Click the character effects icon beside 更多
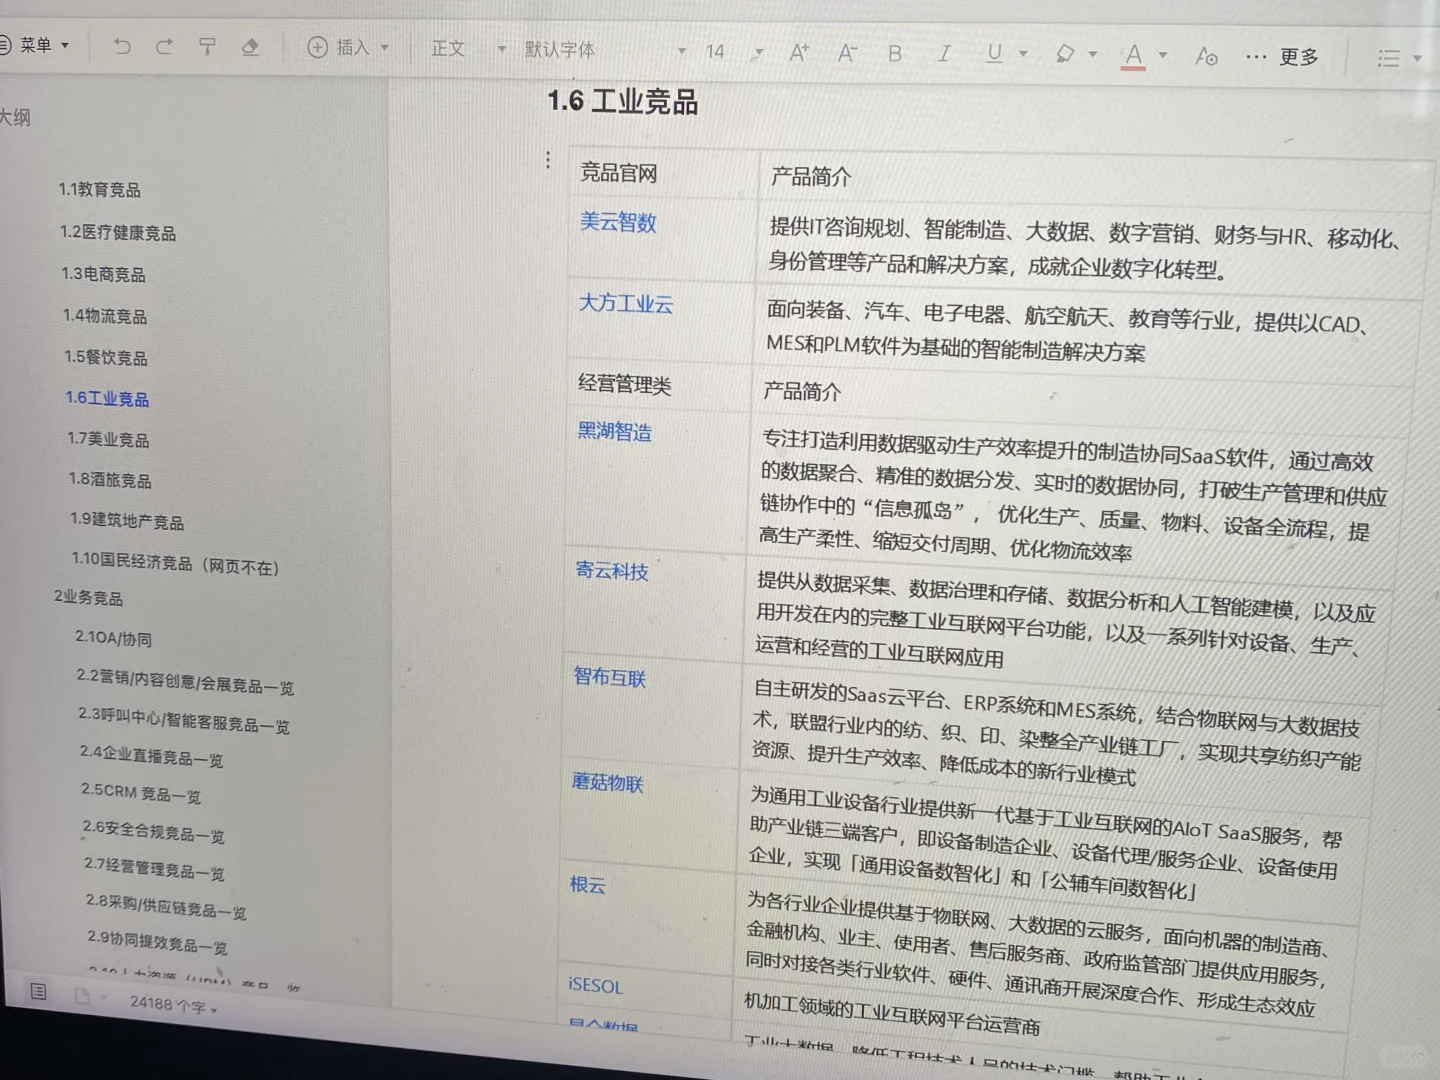The width and height of the screenshot is (1440, 1080). (x=1206, y=58)
